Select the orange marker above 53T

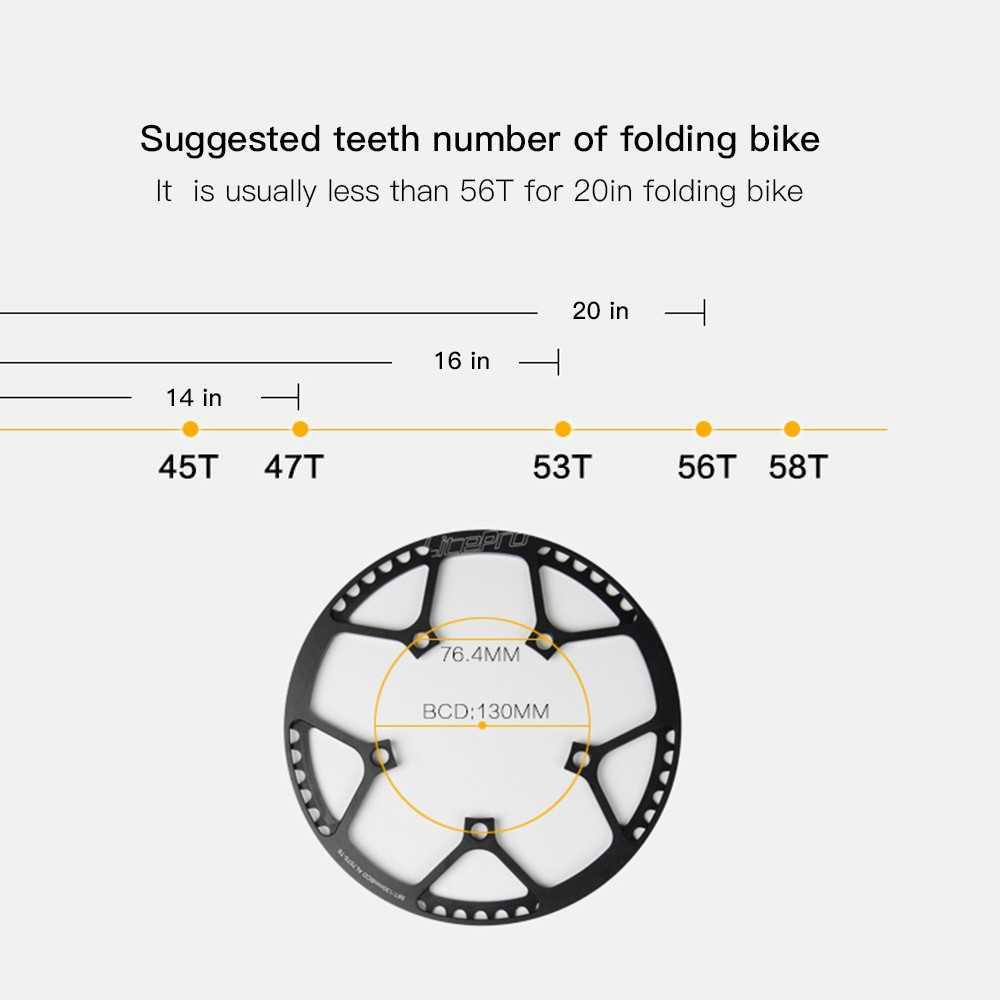(x=563, y=429)
